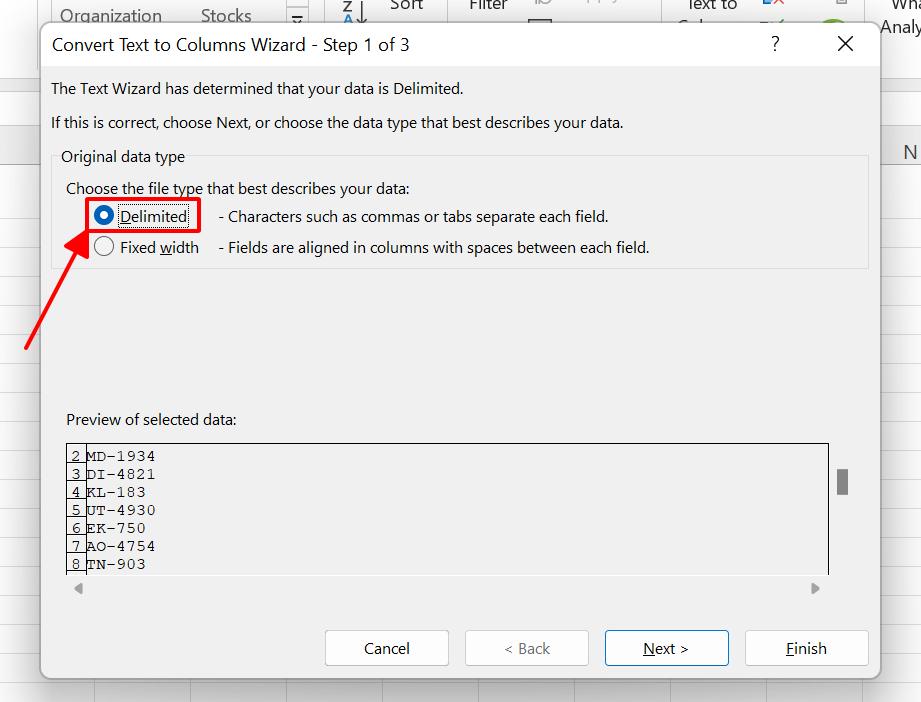Click the Finish button
This screenshot has width=921, height=702.
(806, 648)
